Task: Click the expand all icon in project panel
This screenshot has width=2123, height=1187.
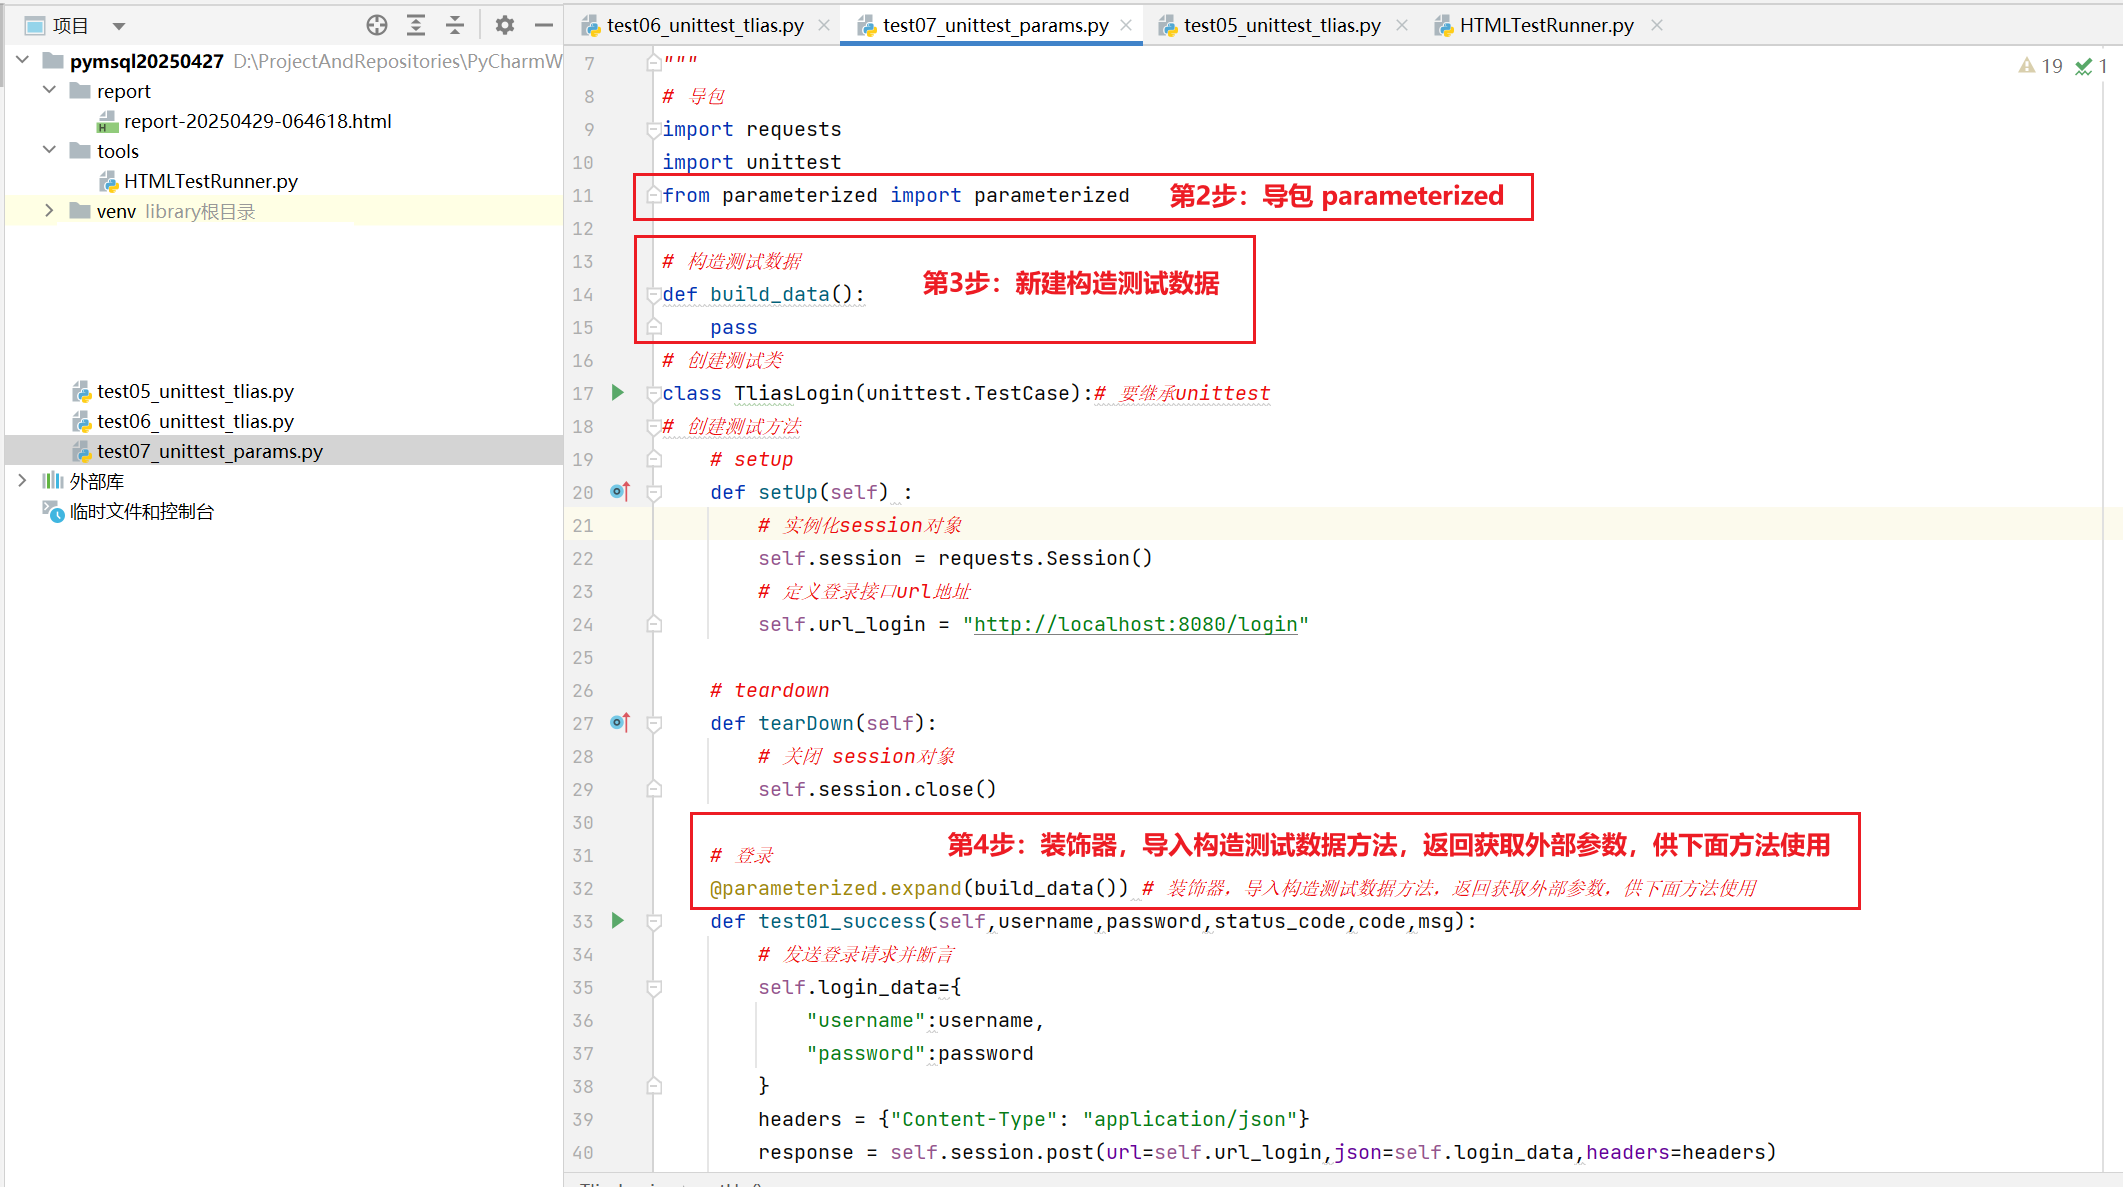Action: pyautogui.click(x=416, y=26)
